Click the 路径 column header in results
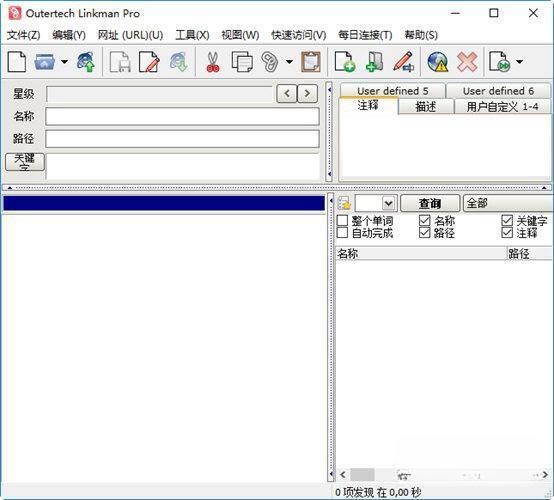Screen dimensions: 554x500 (529, 254)
